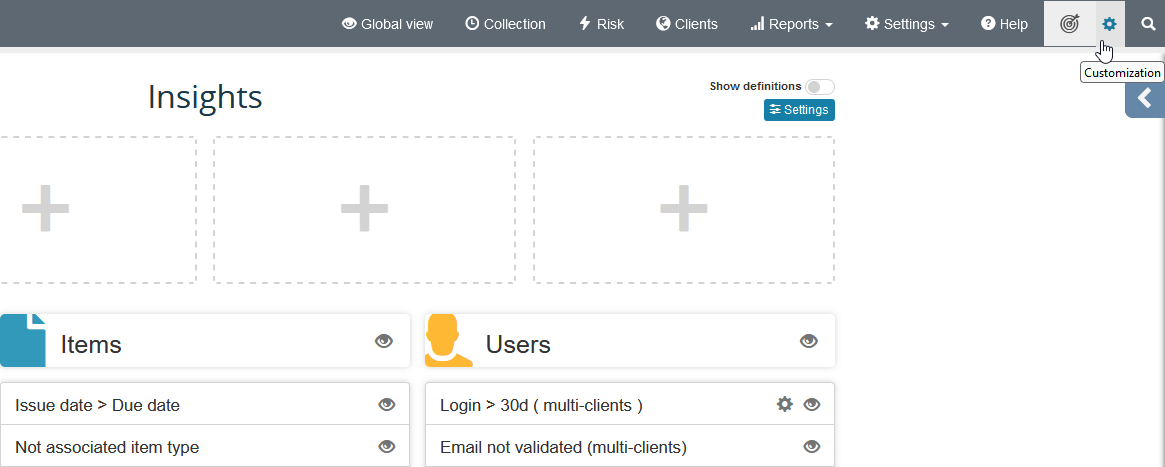Toggle eye icon for Users header
This screenshot has height=467, width=1165.
[809, 342]
